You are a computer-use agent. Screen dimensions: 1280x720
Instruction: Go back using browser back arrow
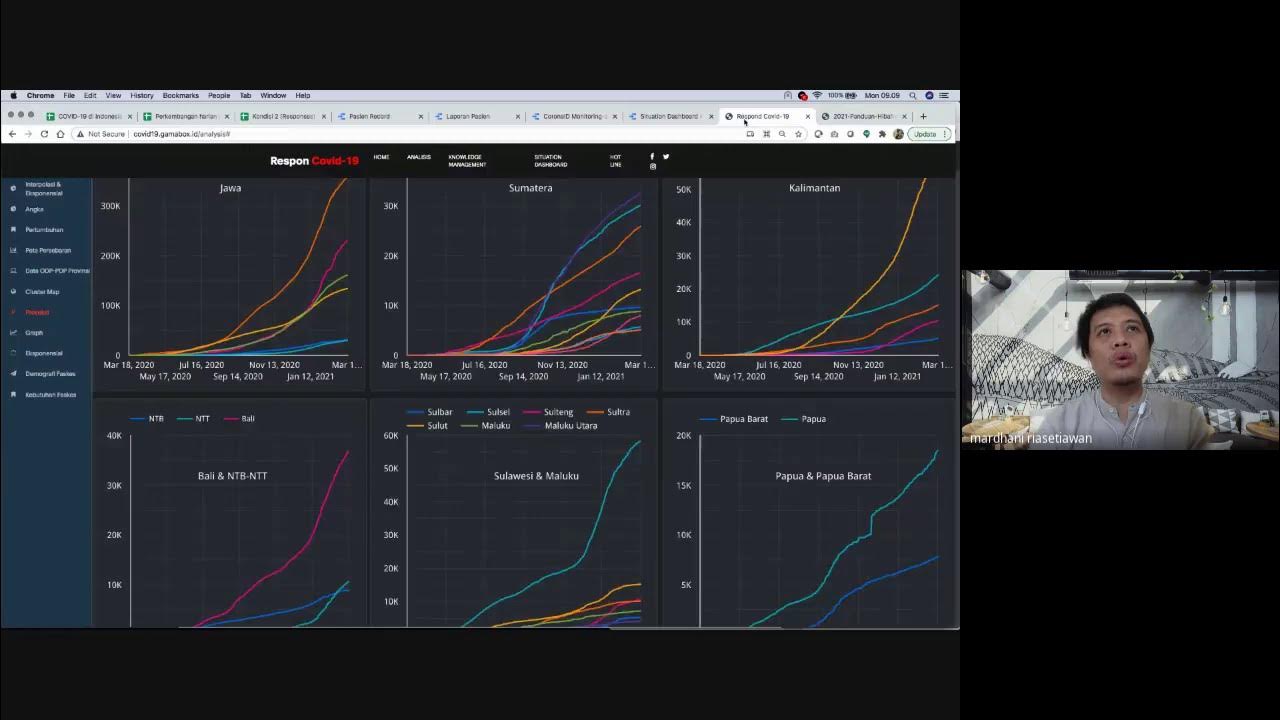[x=12, y=134]
